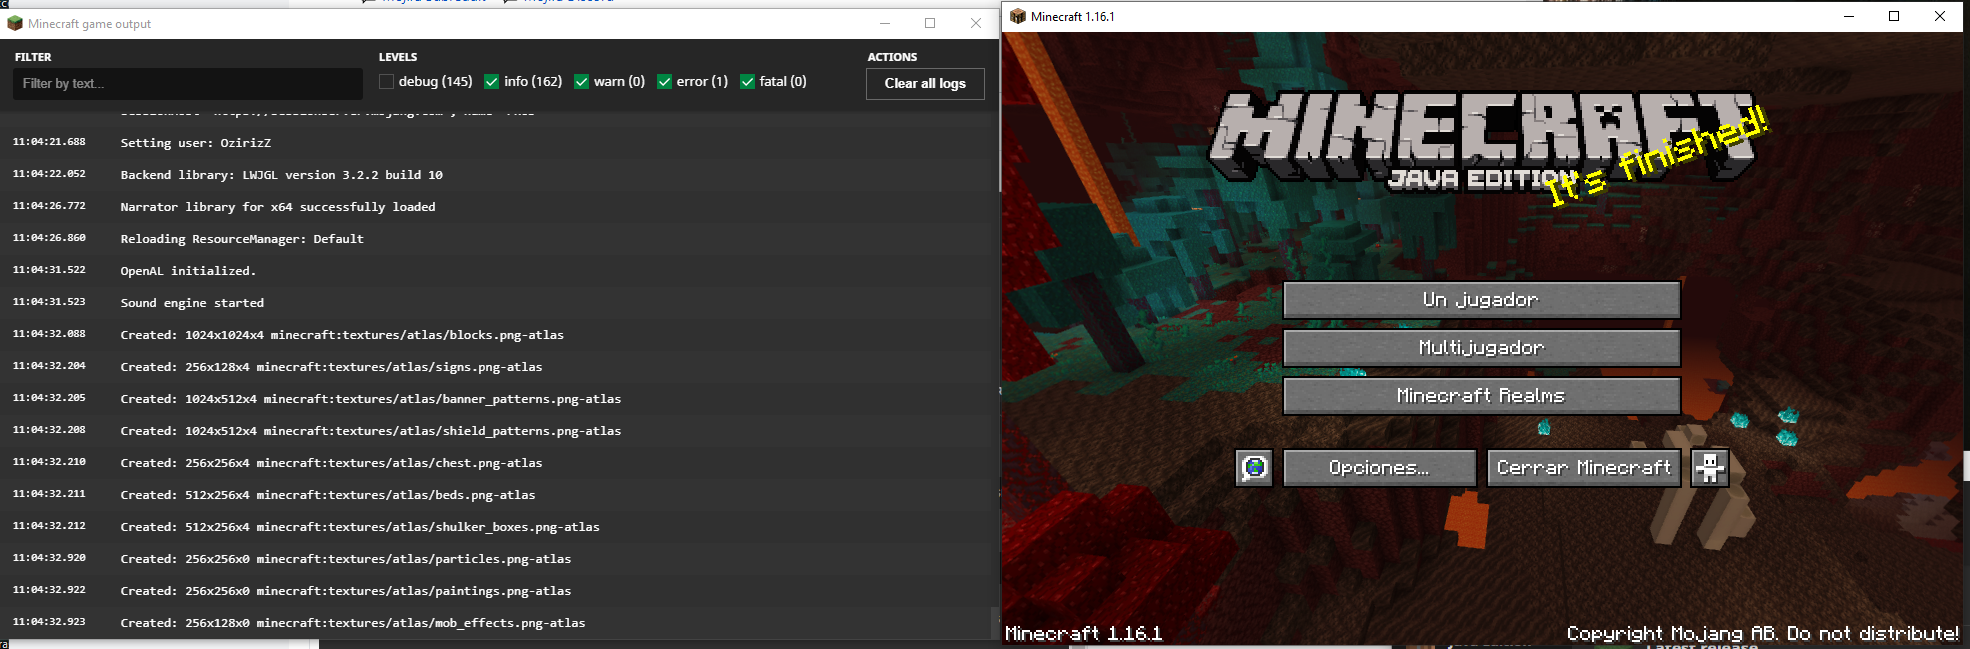Click the Minecraft 1.16.1 window title icon
The height and width of the screenshot is (649, 1970).
[x=1018, y=16]
